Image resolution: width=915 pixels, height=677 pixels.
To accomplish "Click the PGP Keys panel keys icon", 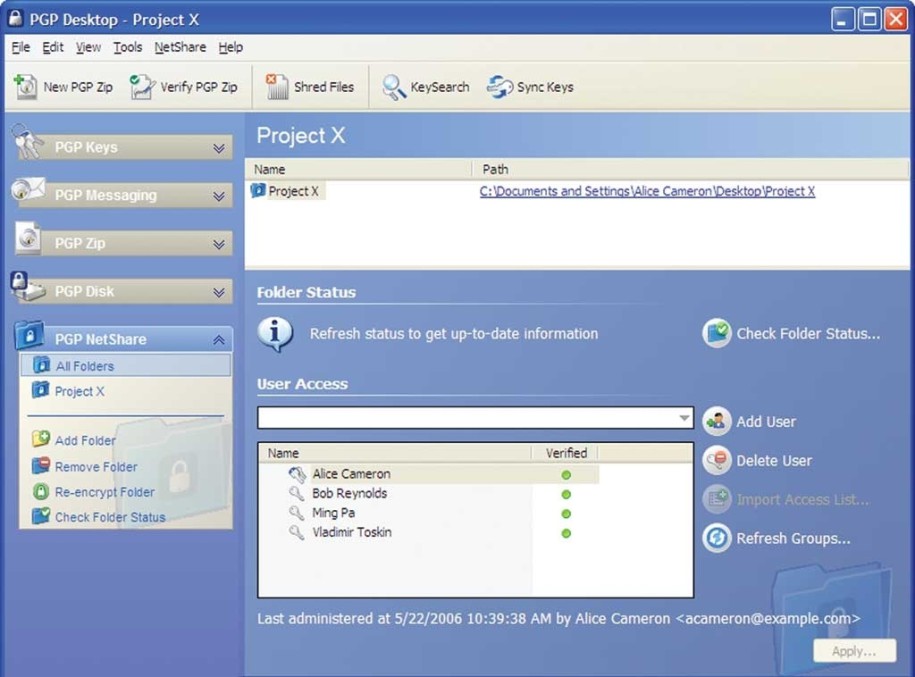I will pyautogui.click(x=27, y=142).
